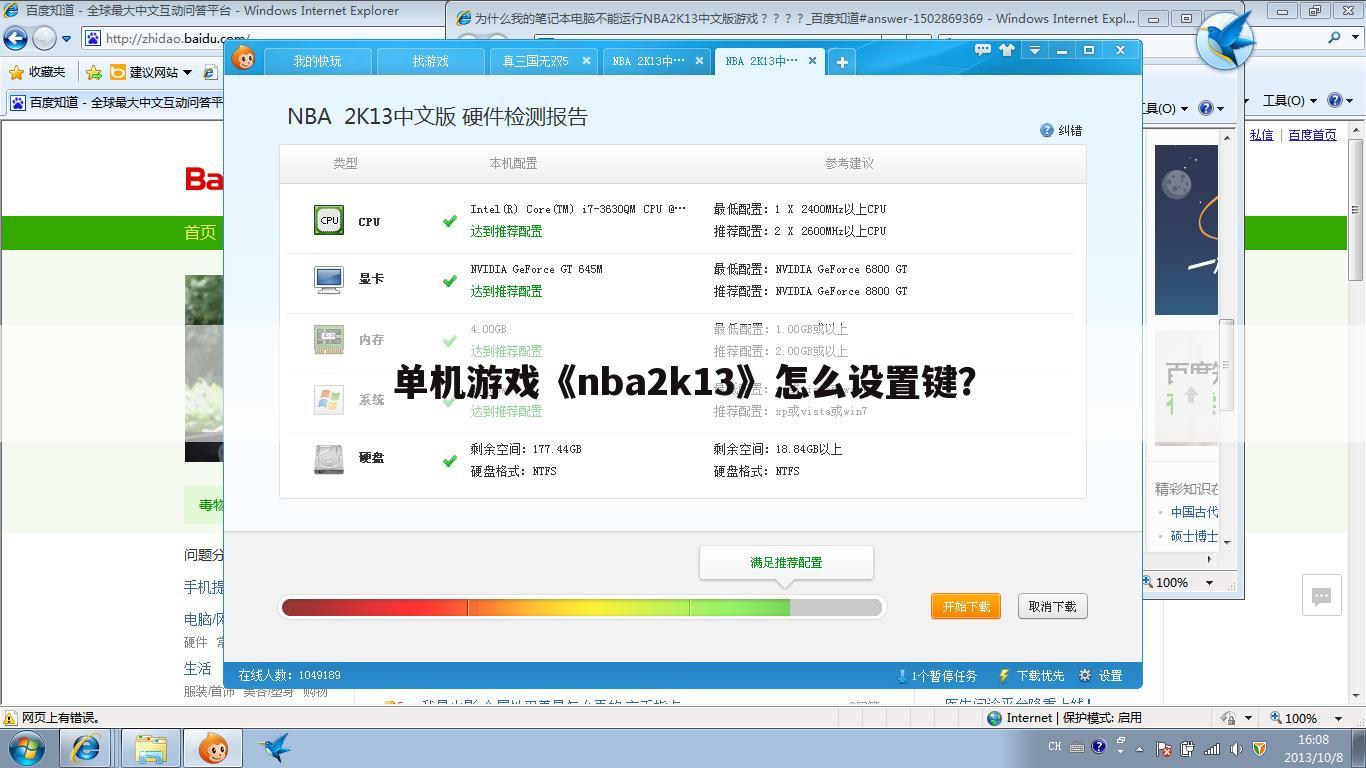This screenshot has width=1366, height=768.
Task: Click IE back button in left window
Action: point(15,38)
